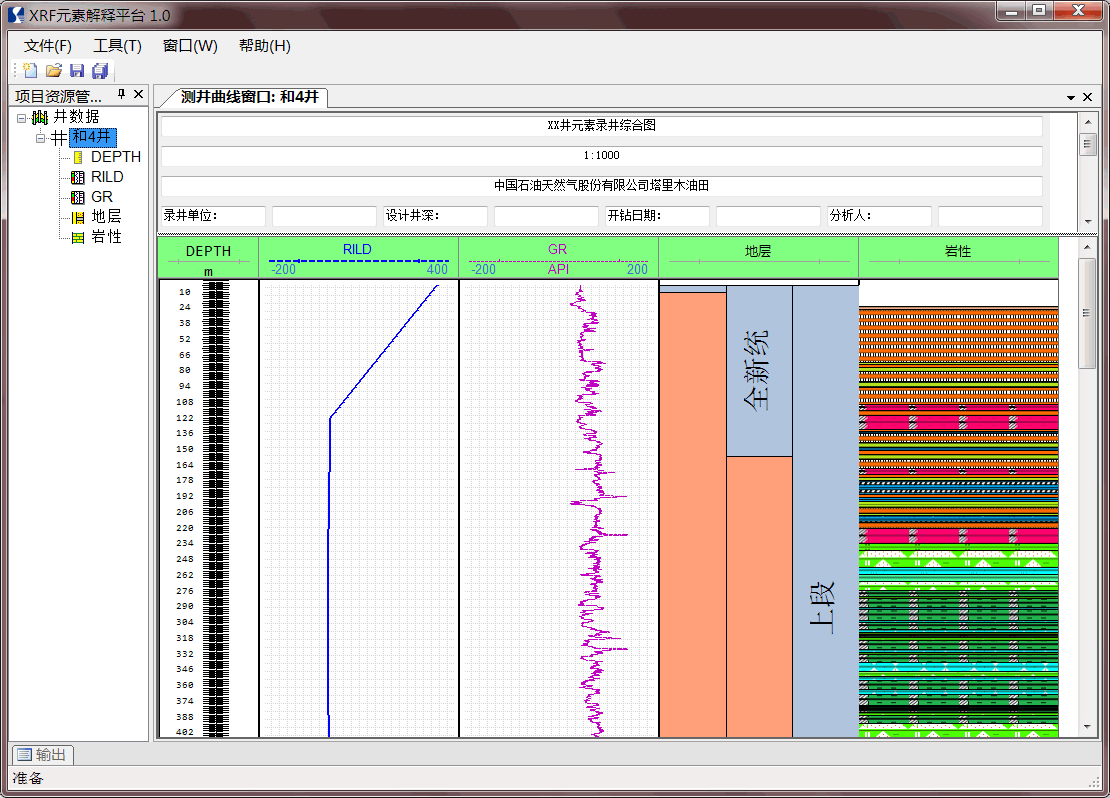Click the Save All toolbar icon
This screenshot has height=798, width=1110.
[100, 71]
